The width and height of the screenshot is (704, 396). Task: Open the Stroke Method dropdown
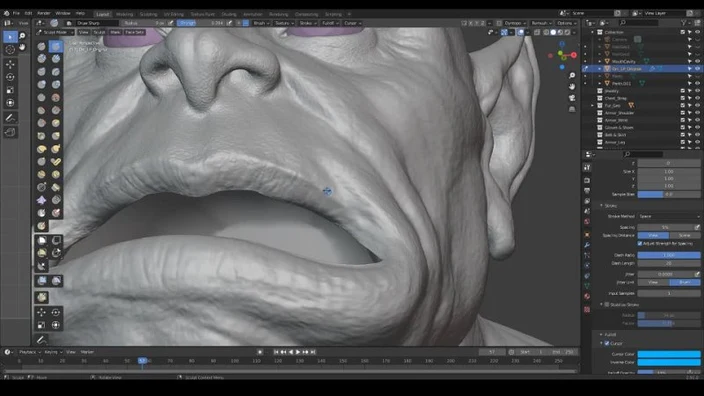pos(669,216)
